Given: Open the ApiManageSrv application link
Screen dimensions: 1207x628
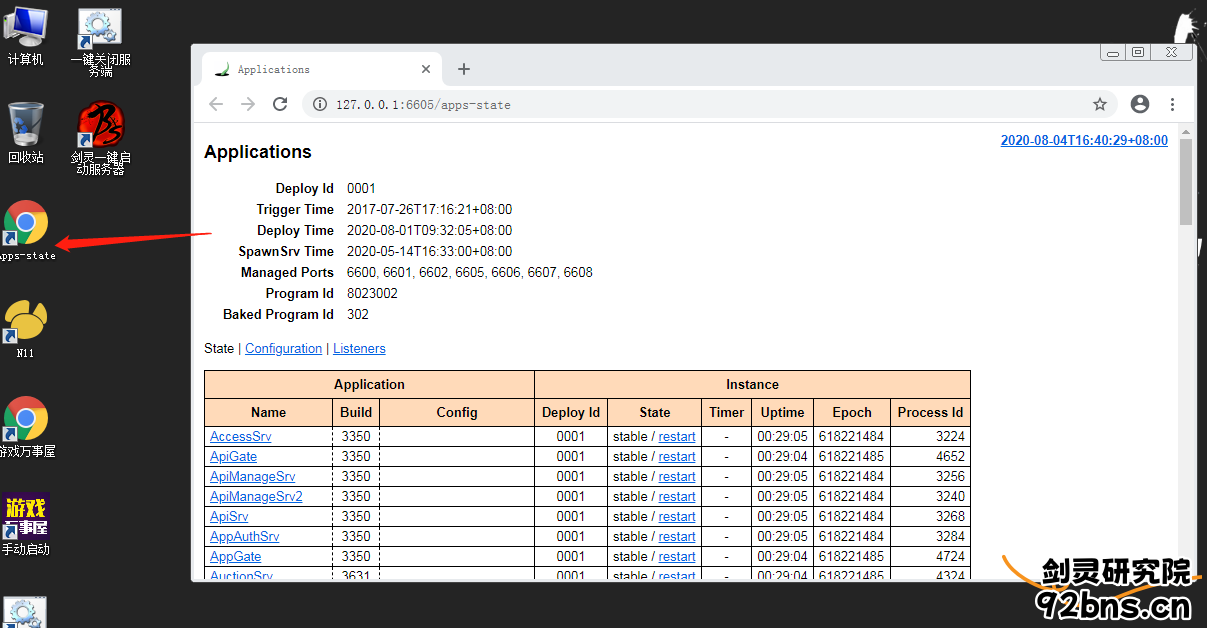Looking at the screenshot, I should (252, 477).
